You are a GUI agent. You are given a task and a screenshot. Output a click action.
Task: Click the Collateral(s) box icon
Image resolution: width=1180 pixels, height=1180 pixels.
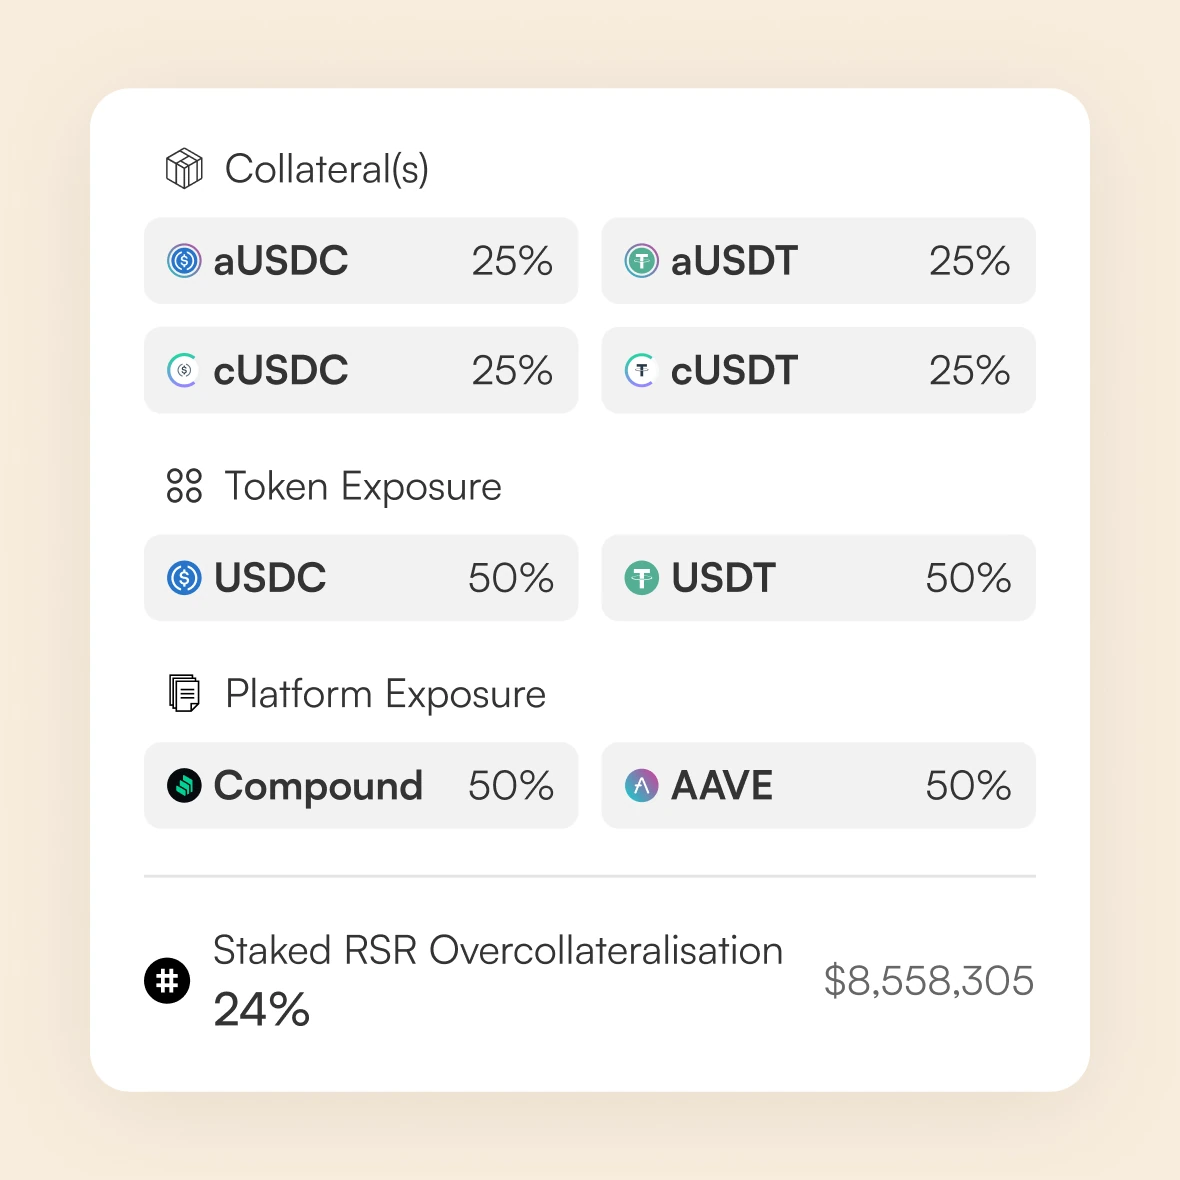pyautogui.click(x=184, y=169)
